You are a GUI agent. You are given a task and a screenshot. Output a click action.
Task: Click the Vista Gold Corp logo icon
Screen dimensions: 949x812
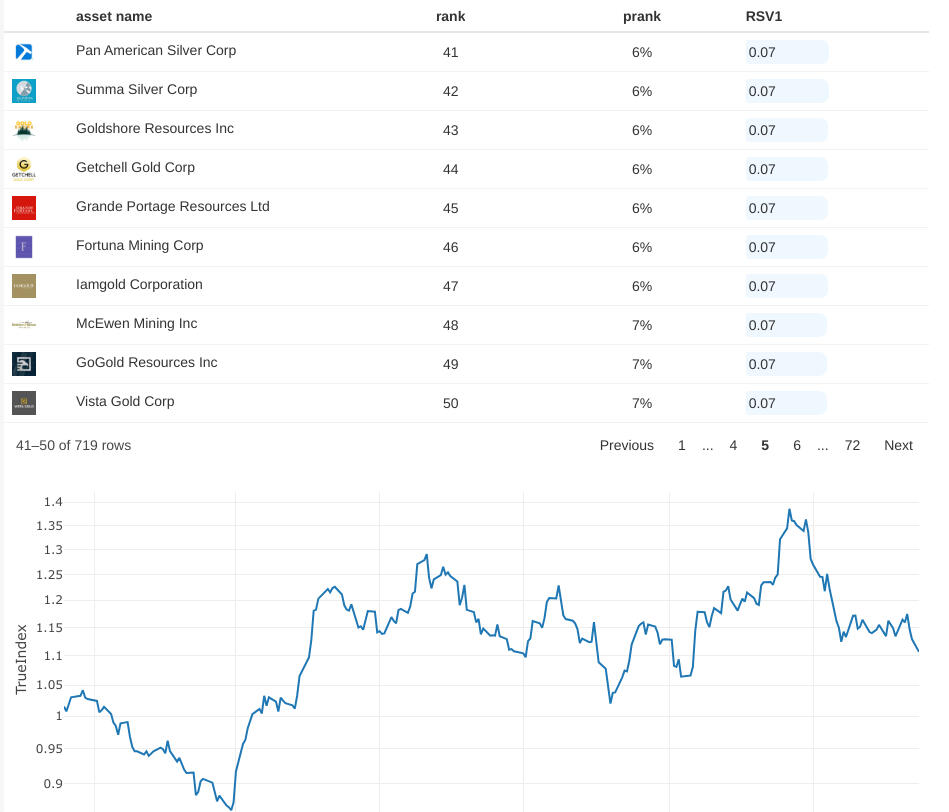click(x=24, y=403)
